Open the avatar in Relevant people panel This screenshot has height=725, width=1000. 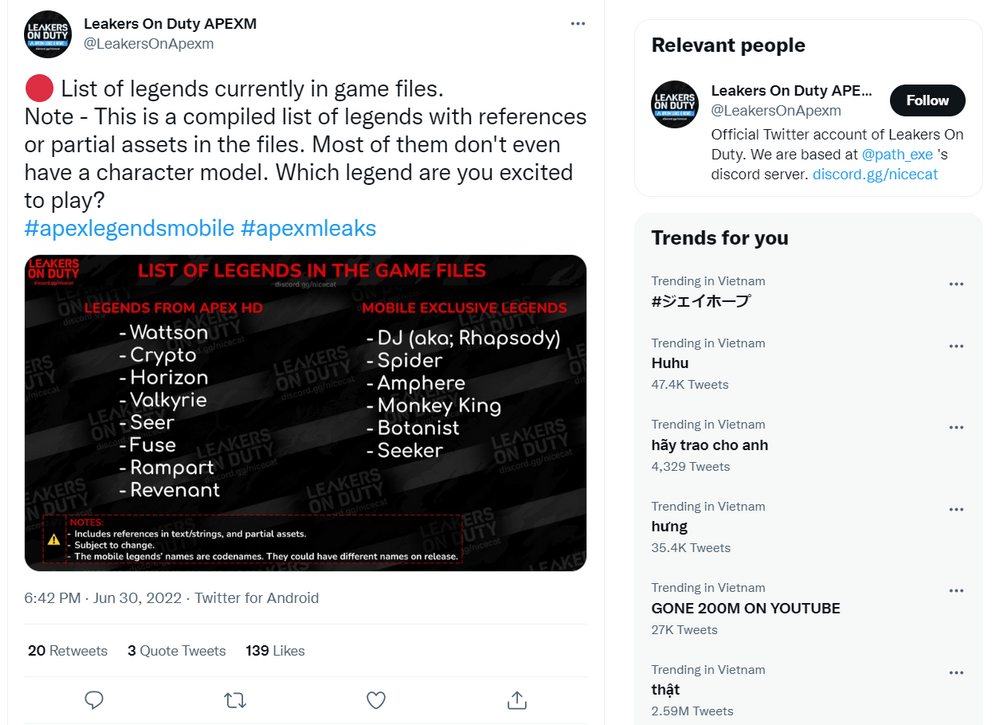coord(675,104)
